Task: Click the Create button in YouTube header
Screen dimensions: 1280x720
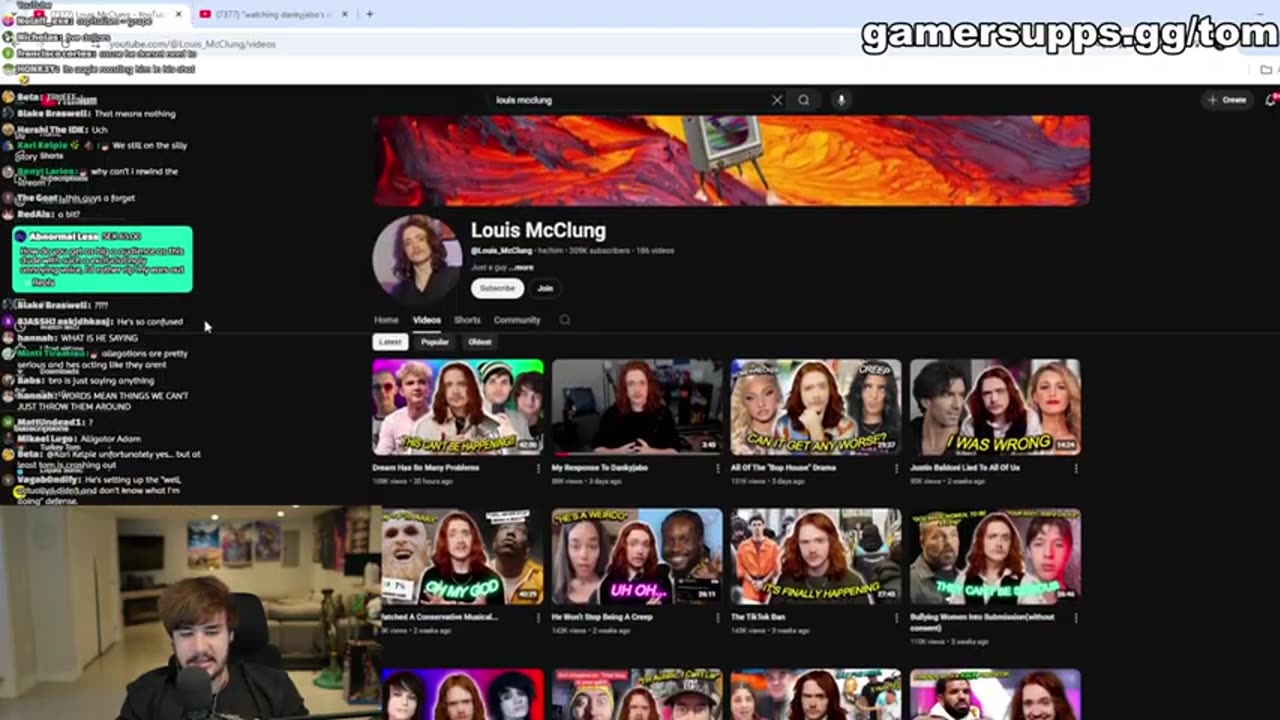Action: pos(1227,100)
